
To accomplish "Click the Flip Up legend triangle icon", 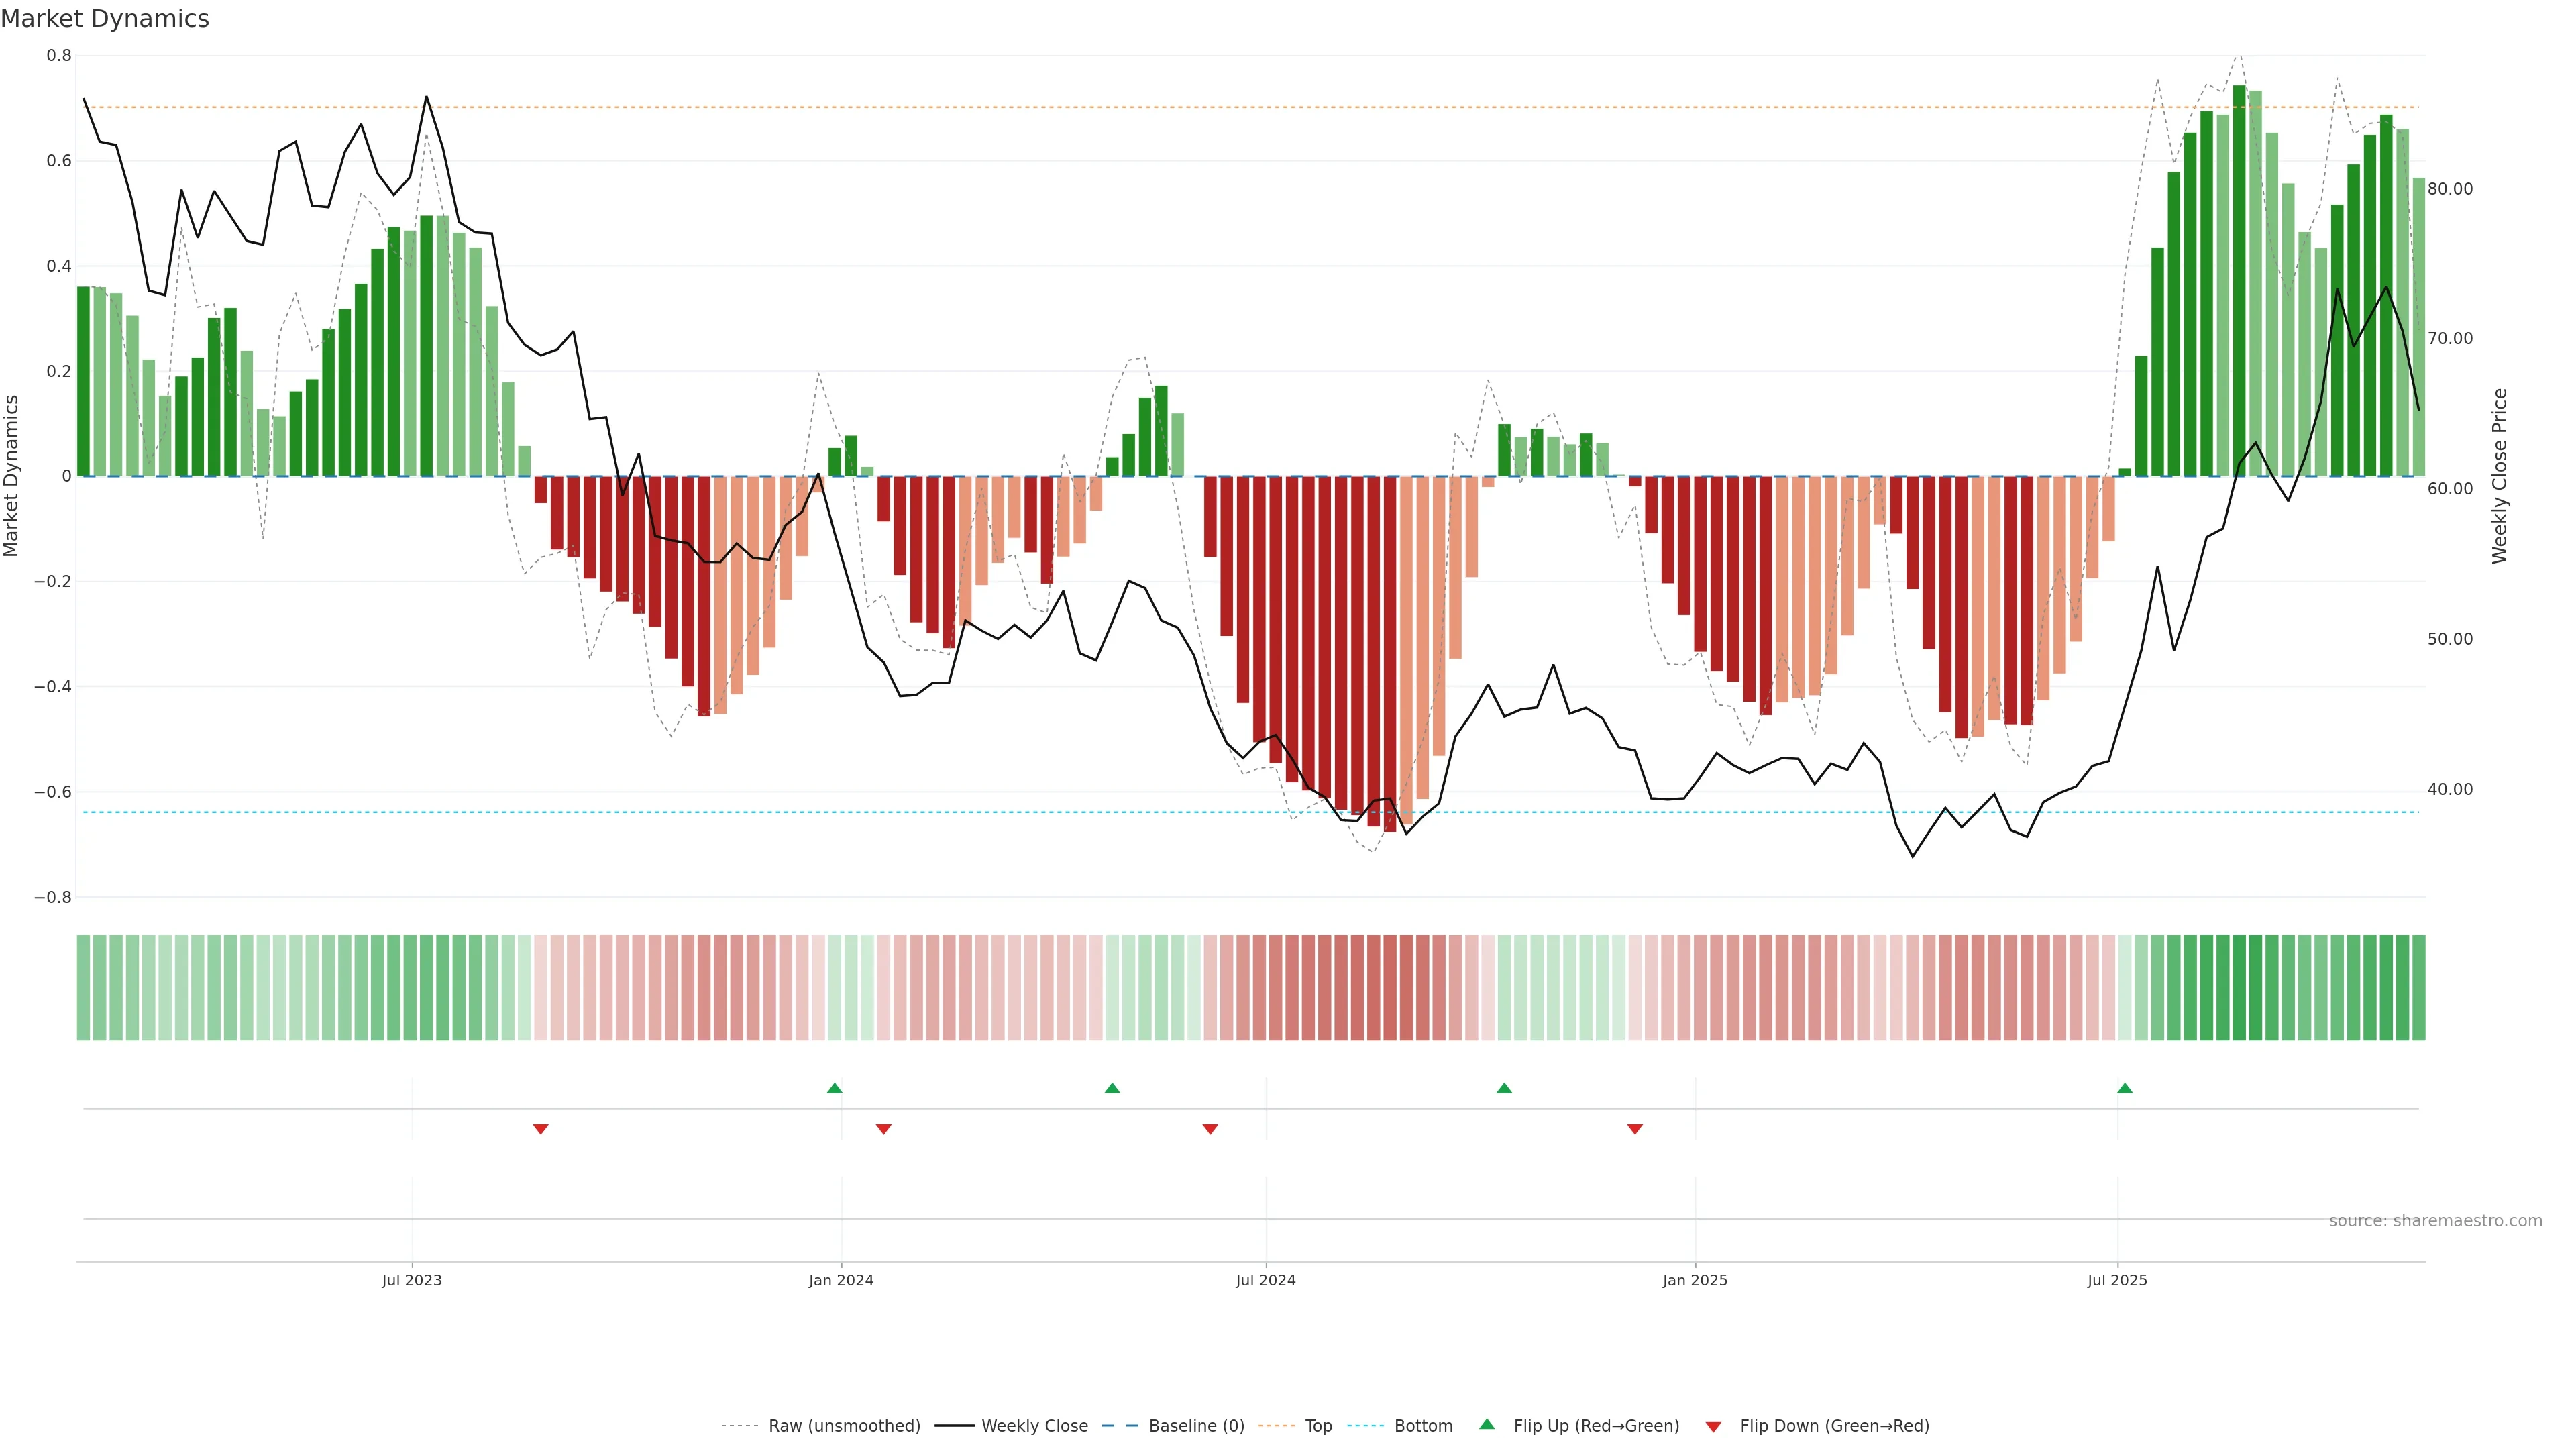I will (x=1486, y=1424).
